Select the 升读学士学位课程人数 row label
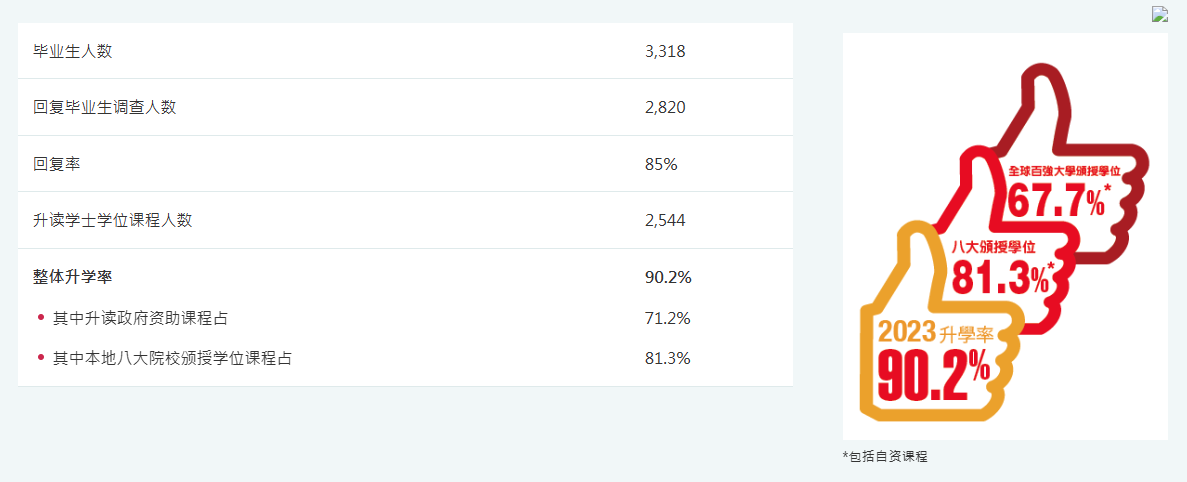Image resolution: width=1187 pixels, height=482 pixels. [x=113, y=220]
